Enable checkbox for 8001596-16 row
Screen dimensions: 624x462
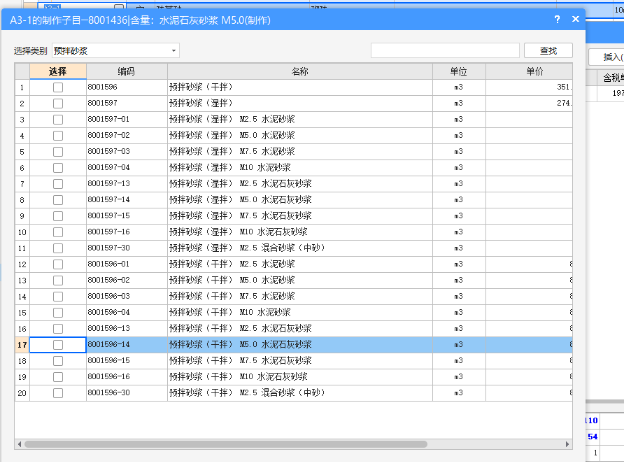pyautogui.click(x=58, y=377)
